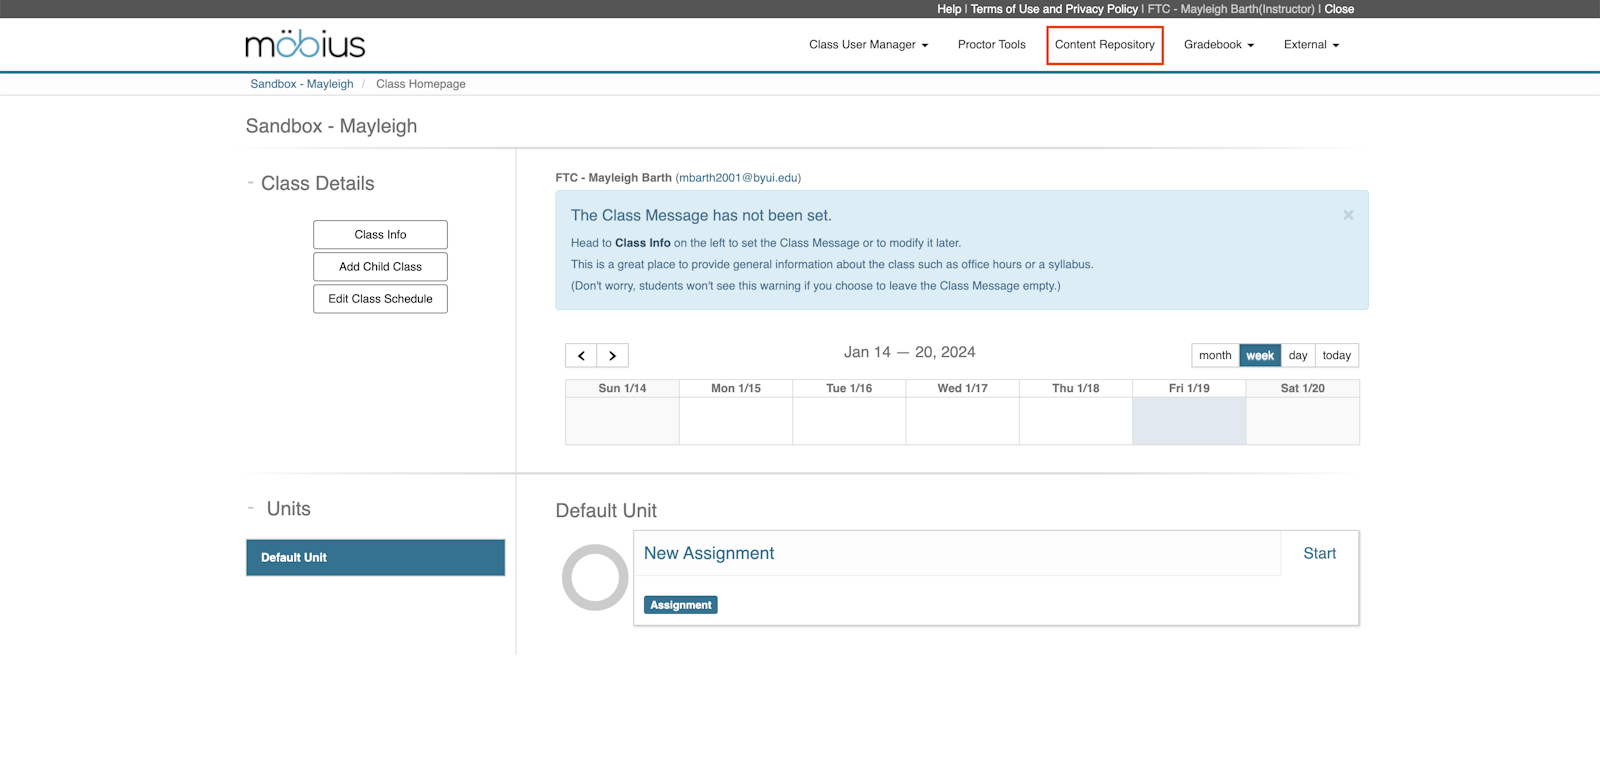Click the assignment progress circle

tap(595, 577)
